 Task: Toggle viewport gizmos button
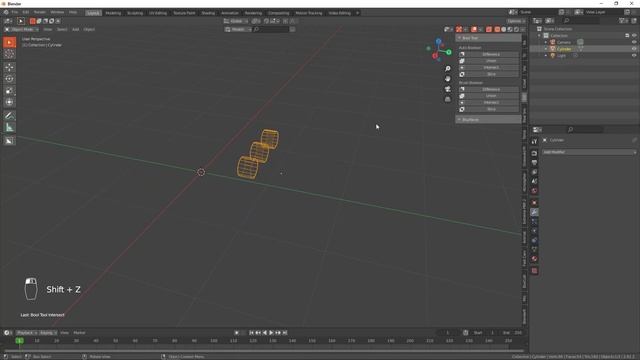(459, 29)
